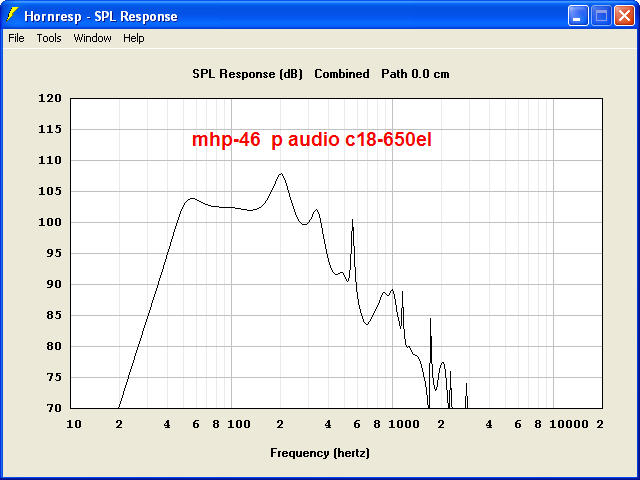Image resolution: width=640 pixels, height=480 pixels.
Task: Click the 10000 label on the frequency axis
Action: pyautogui.click(x=569, y=424)
